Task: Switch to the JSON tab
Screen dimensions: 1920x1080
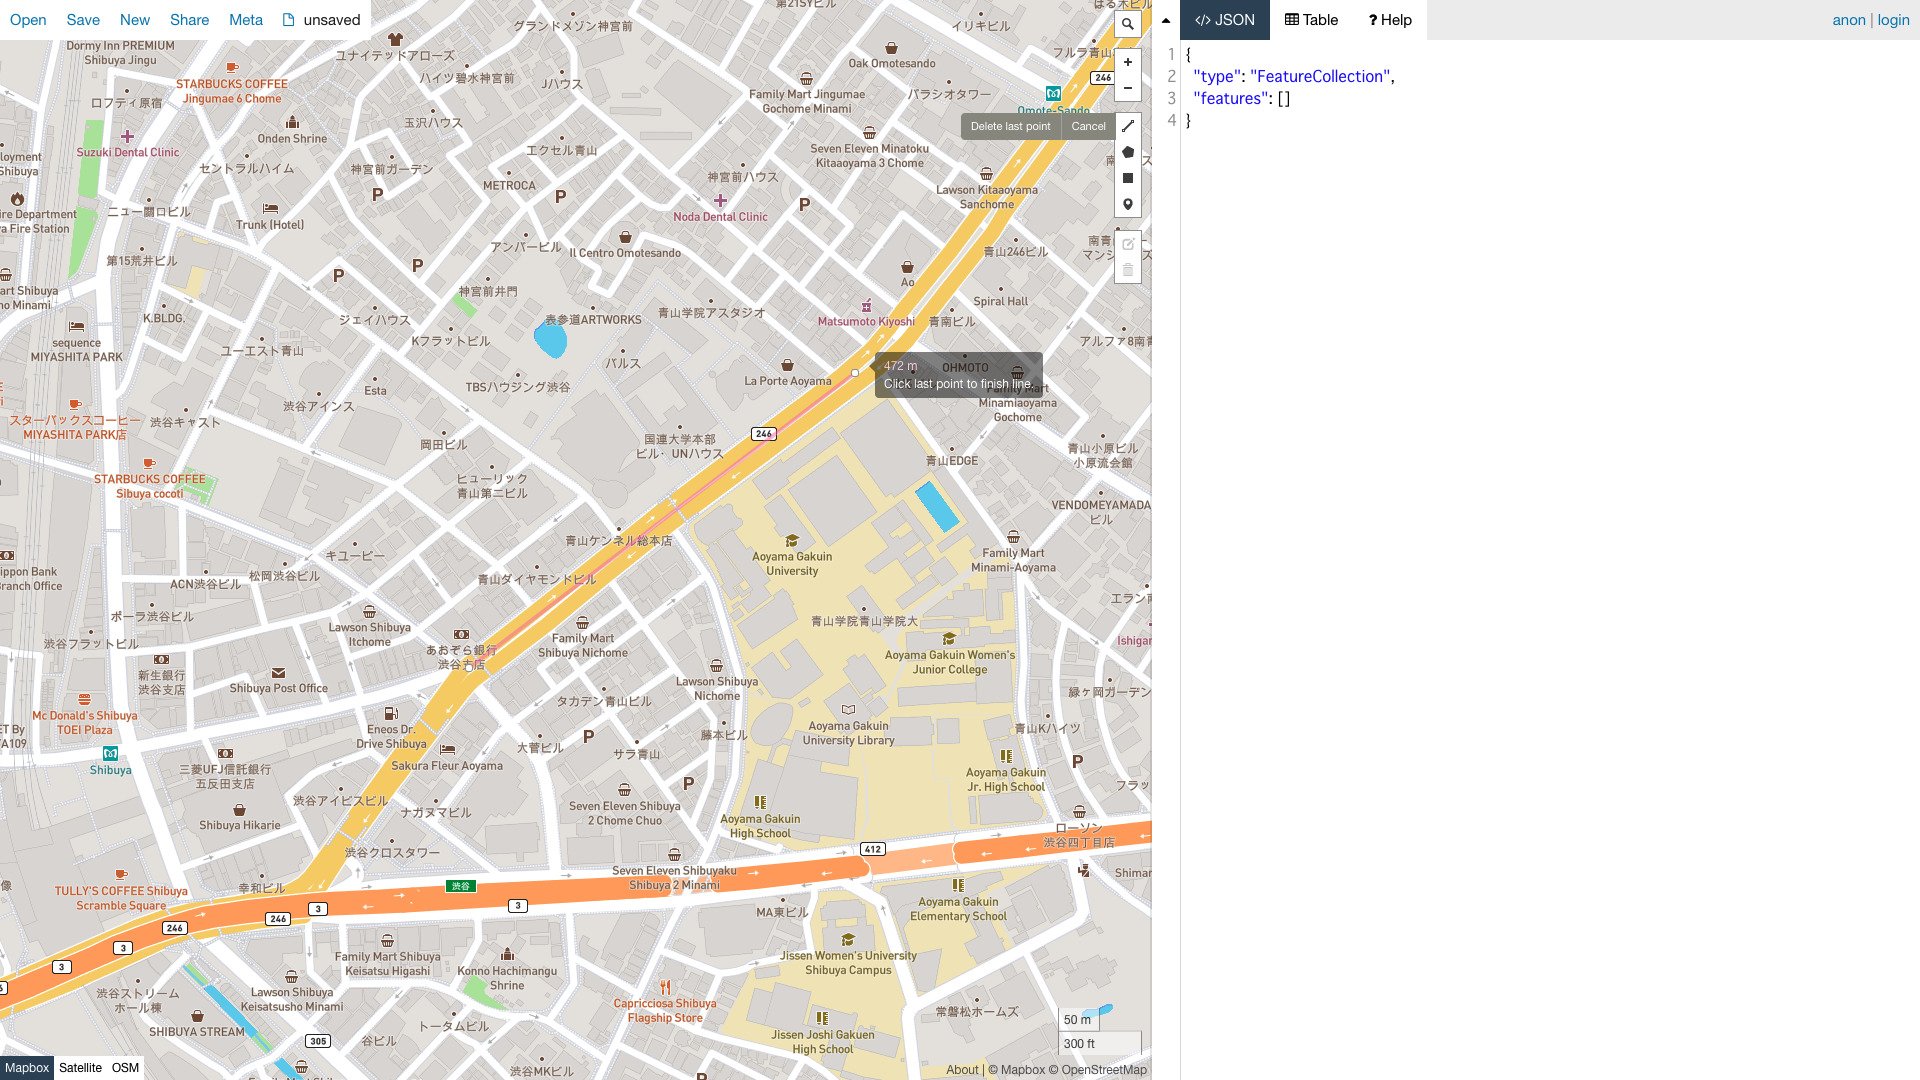Action: pos(1225,20)
